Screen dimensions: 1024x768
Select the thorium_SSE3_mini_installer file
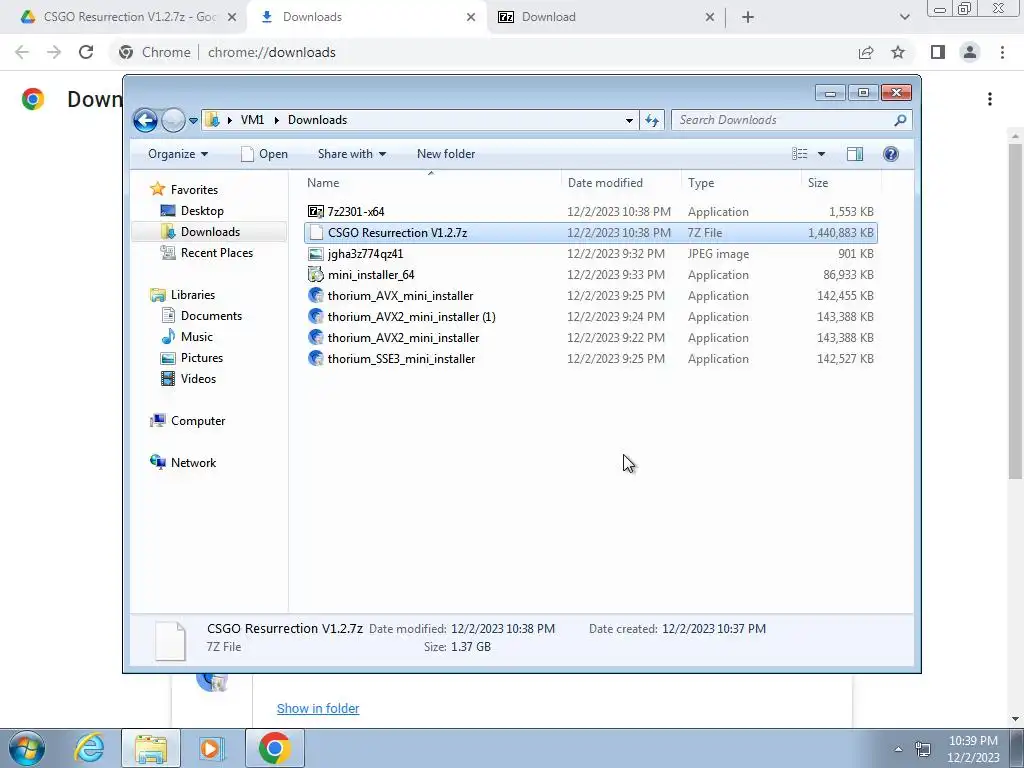[x=590, y=359]
